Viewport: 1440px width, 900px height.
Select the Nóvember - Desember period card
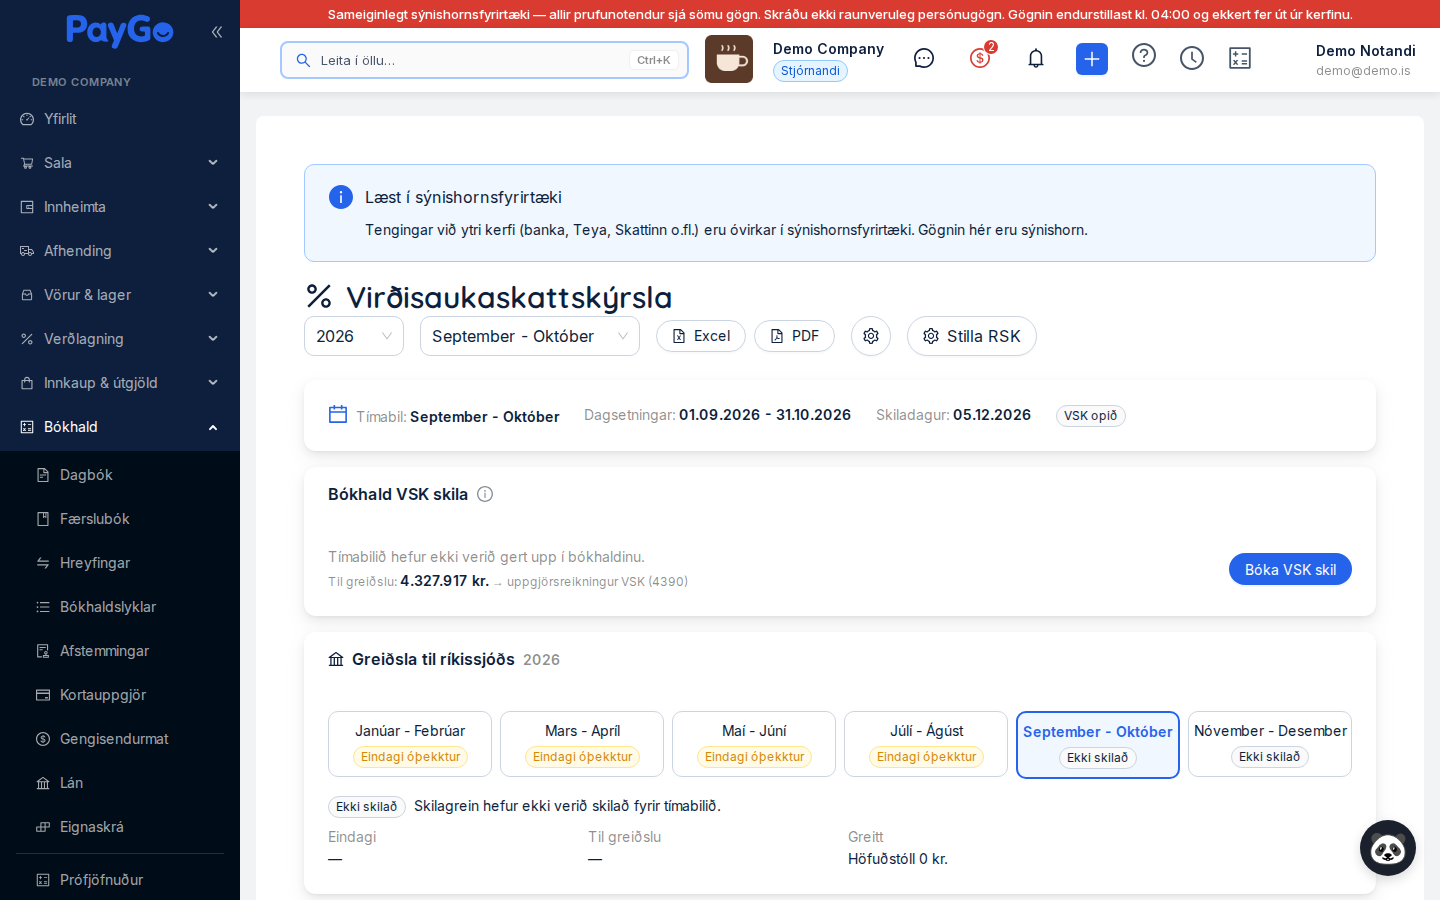(x=1270, y=744)
